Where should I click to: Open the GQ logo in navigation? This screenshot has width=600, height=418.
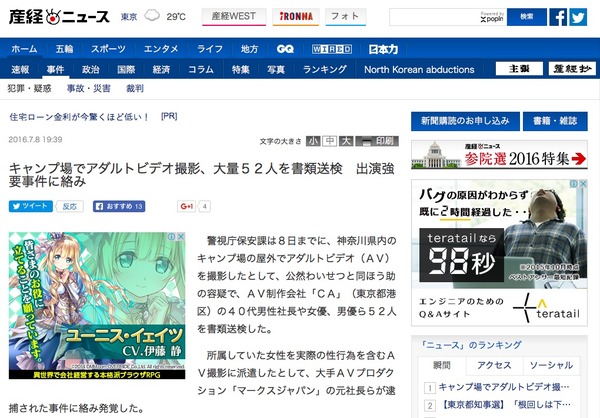[285, 49]
